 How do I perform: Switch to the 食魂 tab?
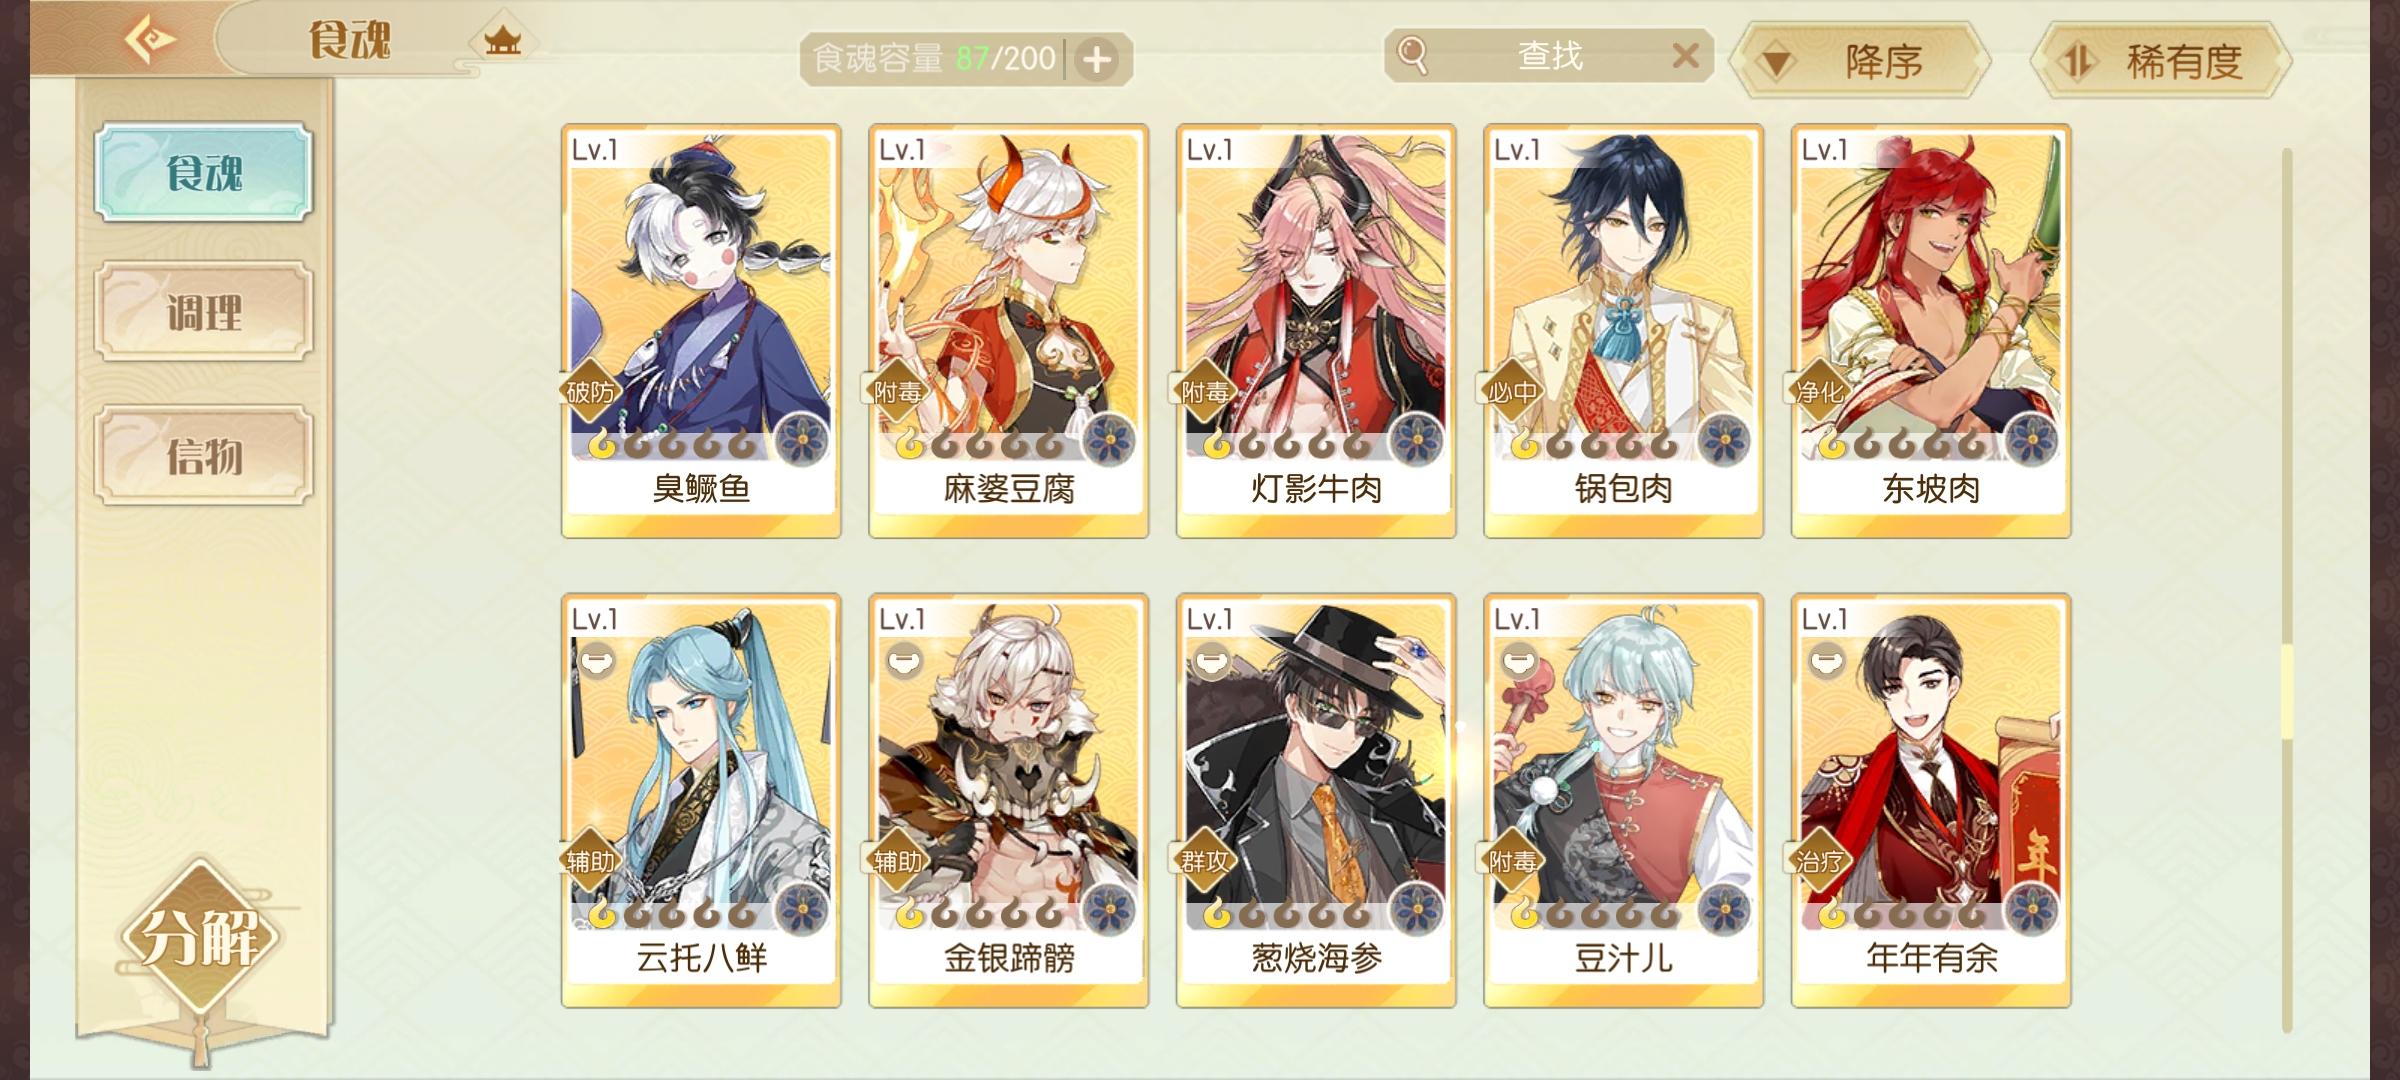pos(204,172)
